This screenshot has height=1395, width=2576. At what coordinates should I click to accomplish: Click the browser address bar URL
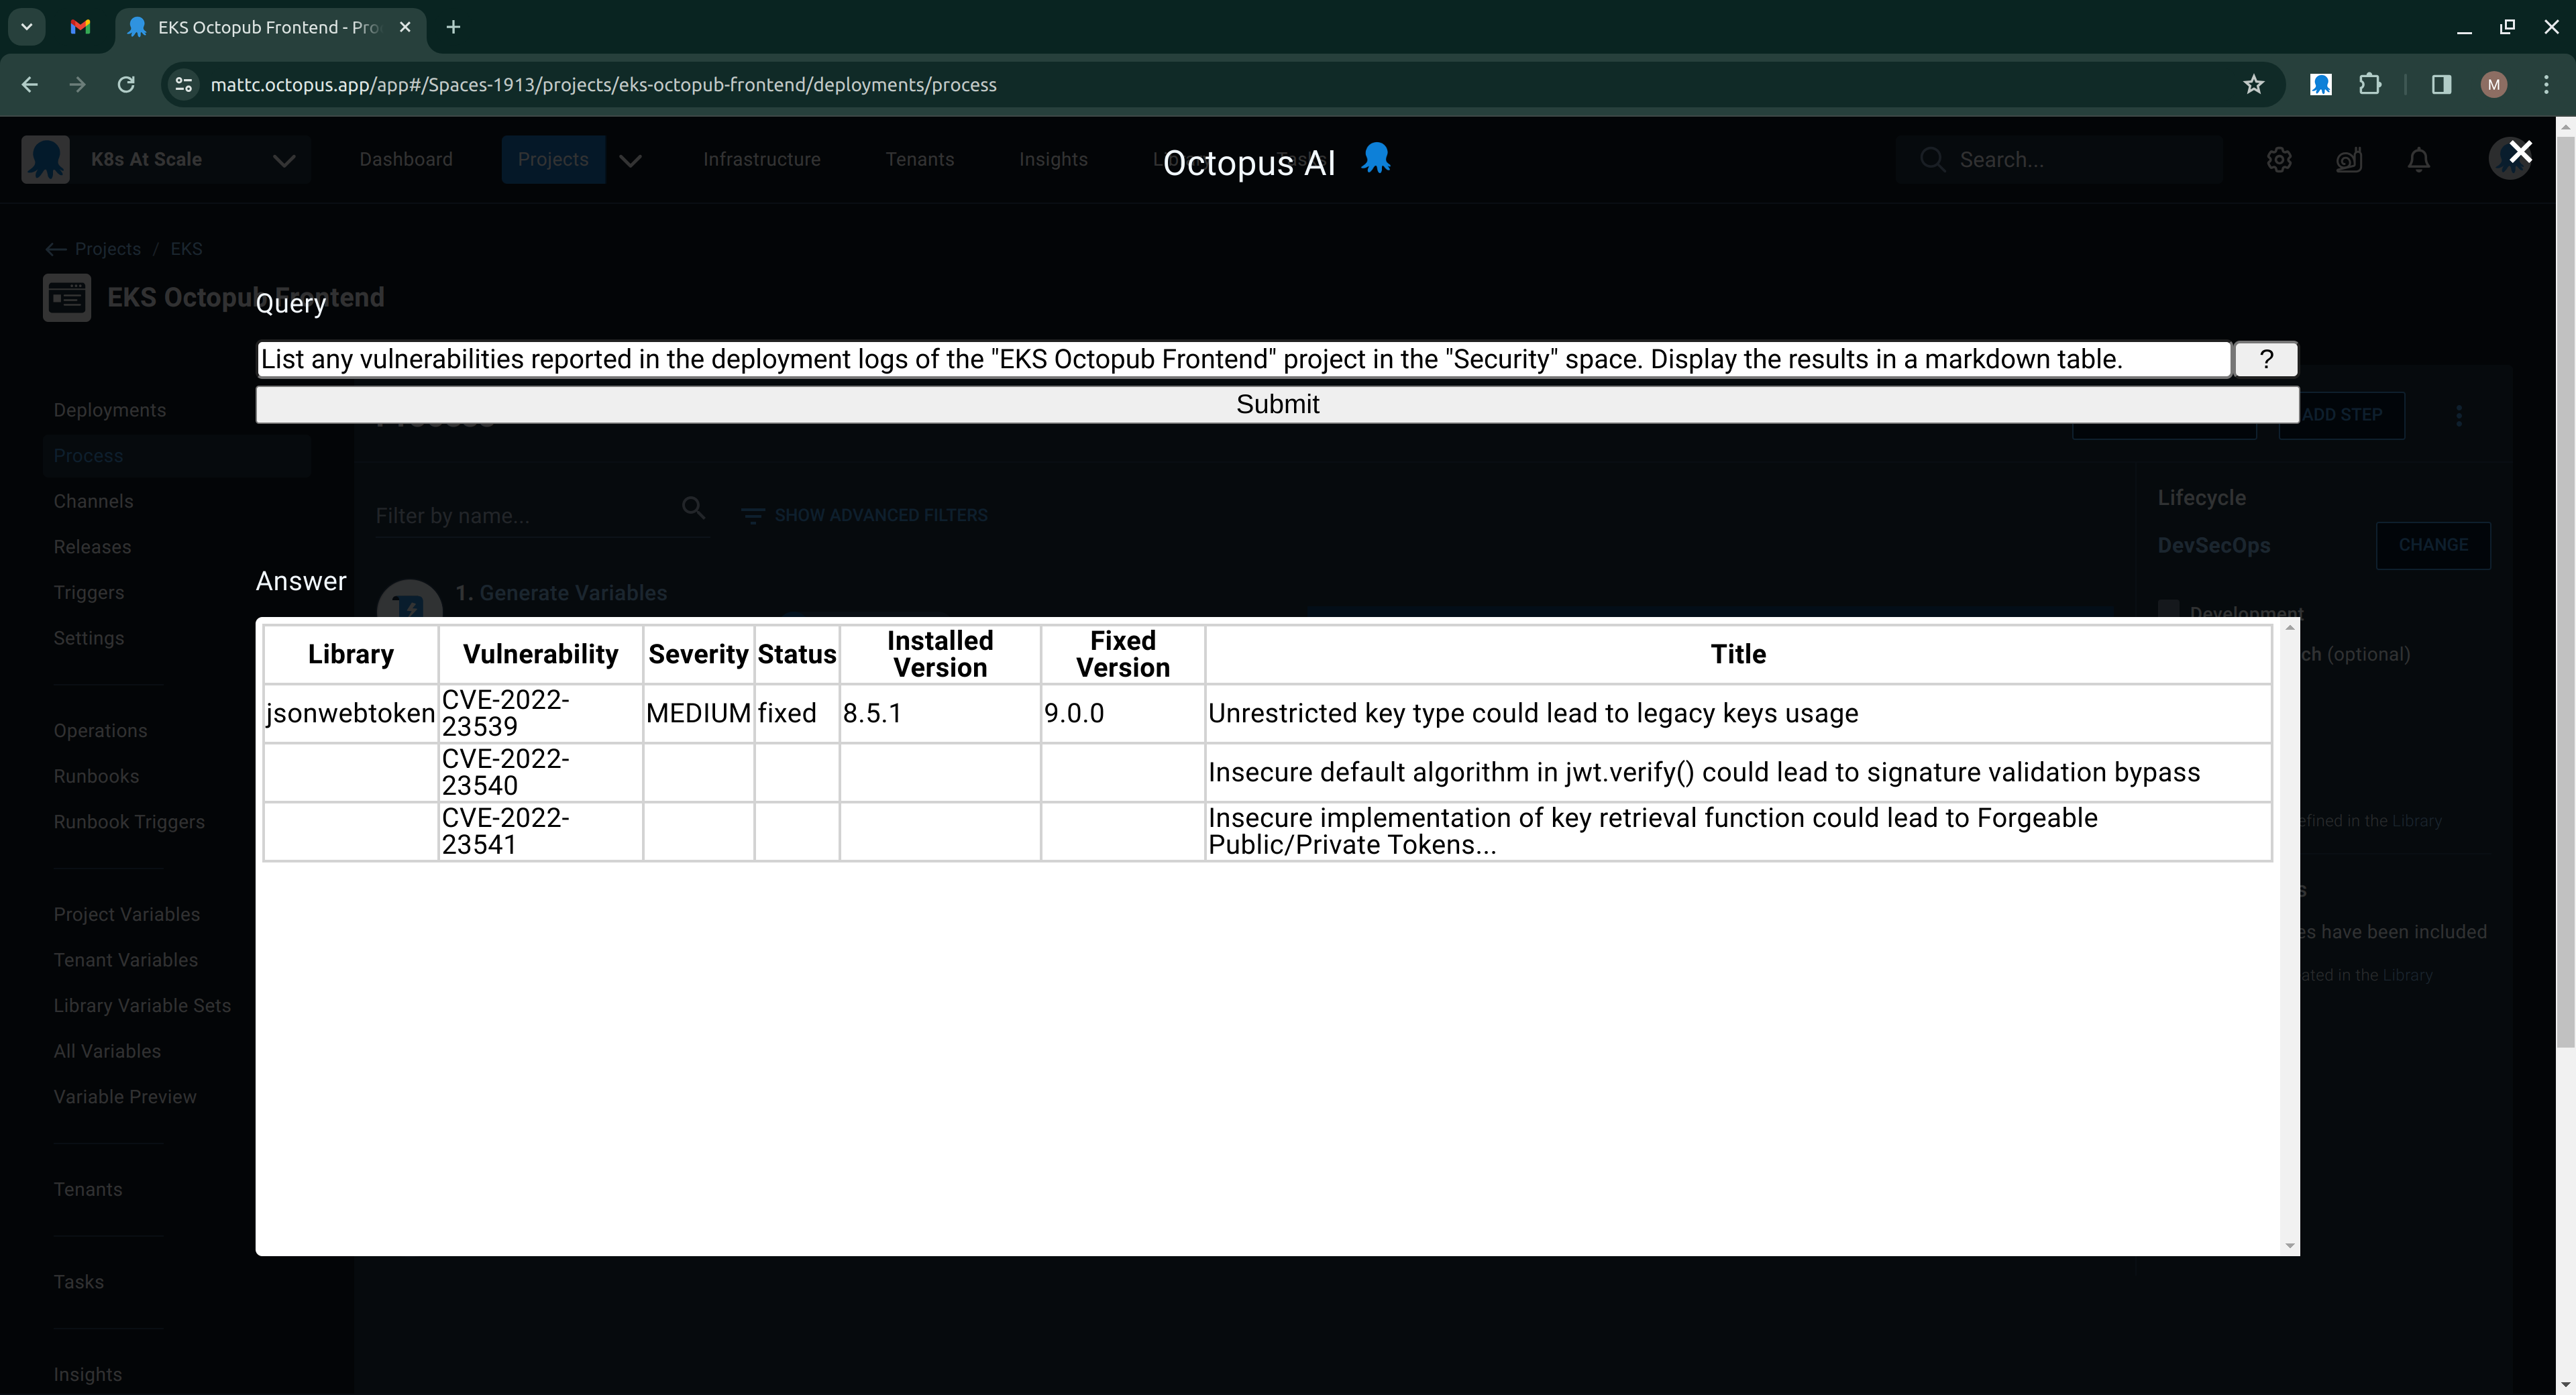click(x=603, y=85)
